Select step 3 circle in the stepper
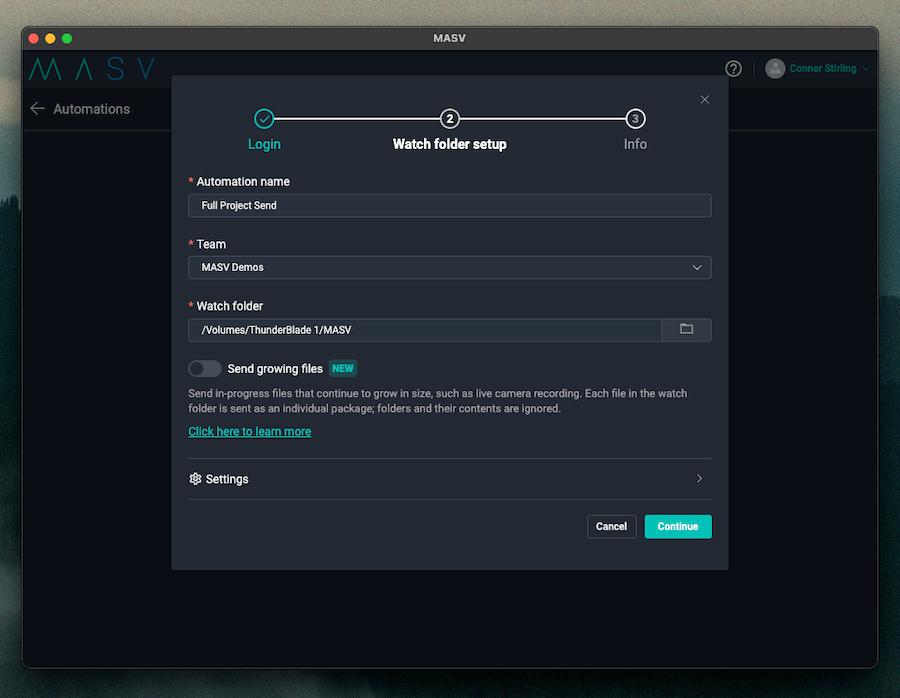900x698 pixels. (x=635, y=119)
